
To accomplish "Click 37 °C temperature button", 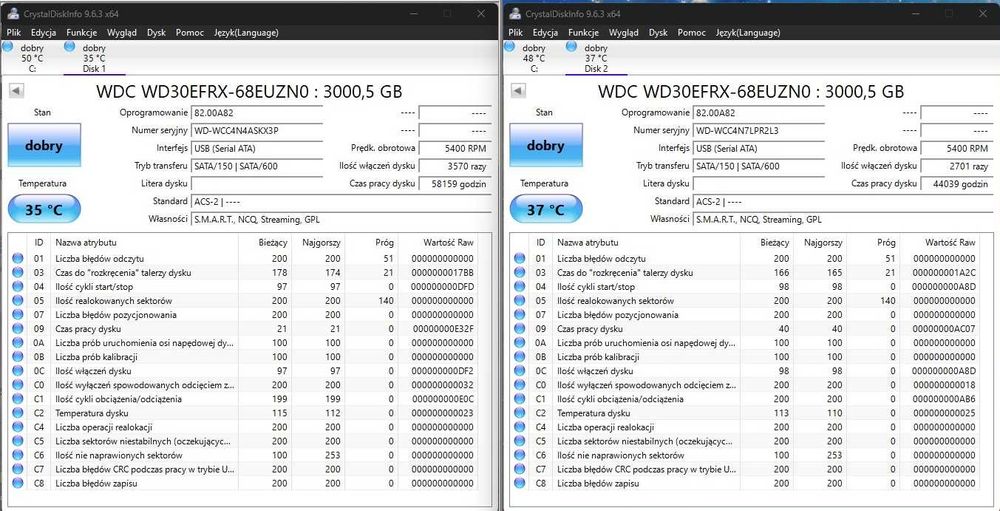I will tap(546, 209).
